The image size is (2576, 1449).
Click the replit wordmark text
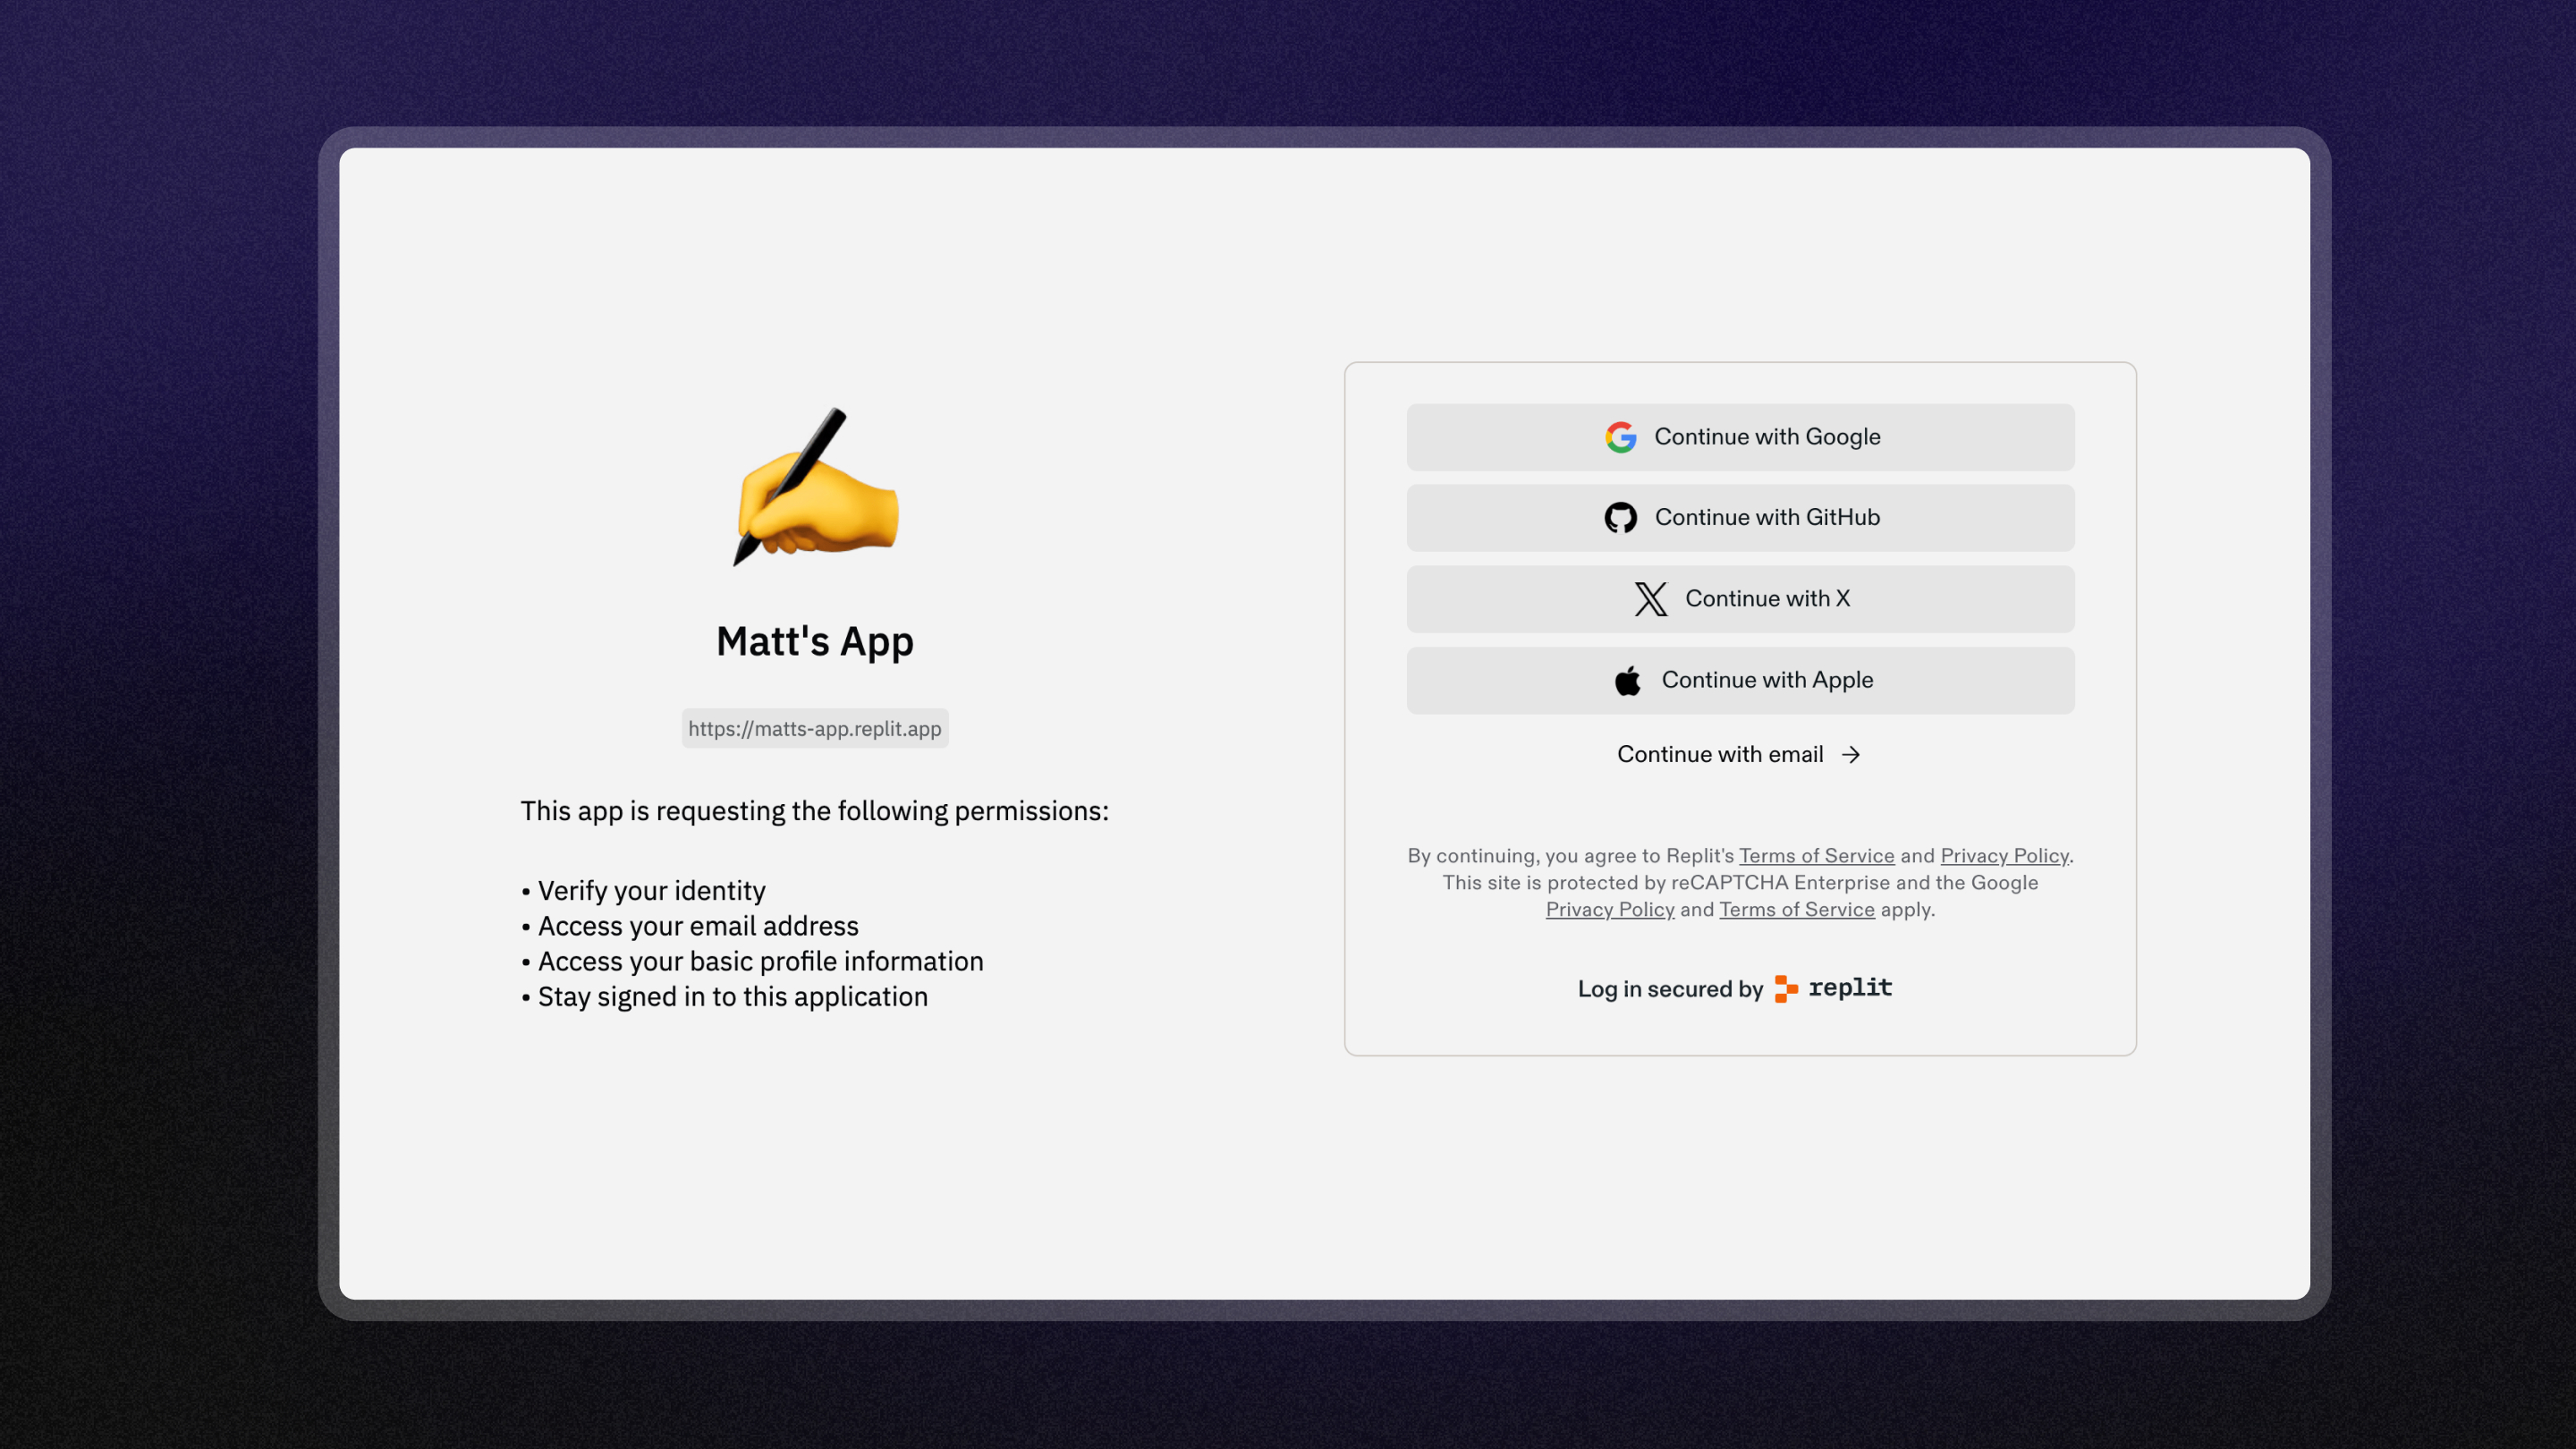(1850, 988)
